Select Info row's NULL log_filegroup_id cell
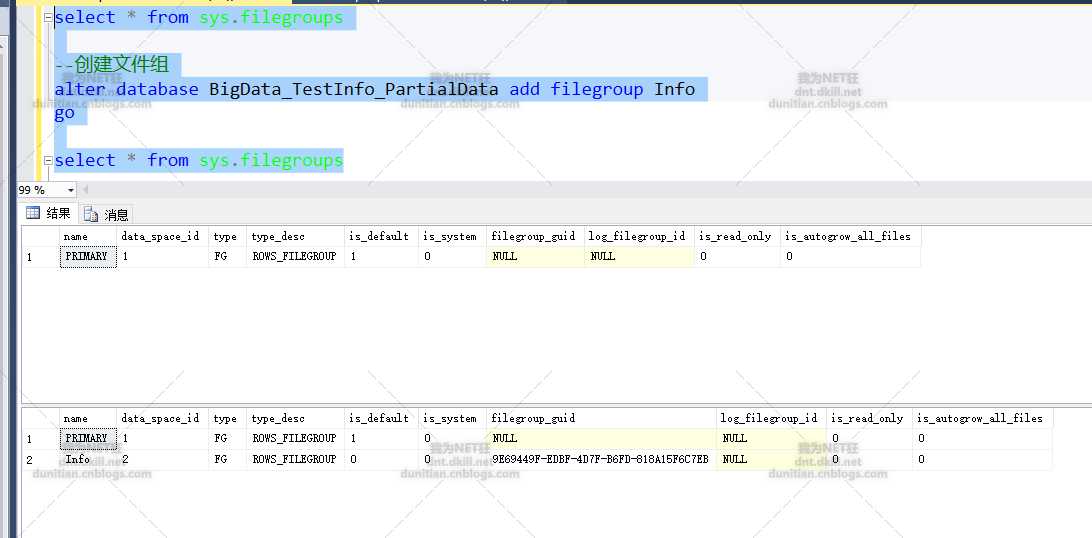This screenshot has height=538, width=1092. [x=772, y=459]
